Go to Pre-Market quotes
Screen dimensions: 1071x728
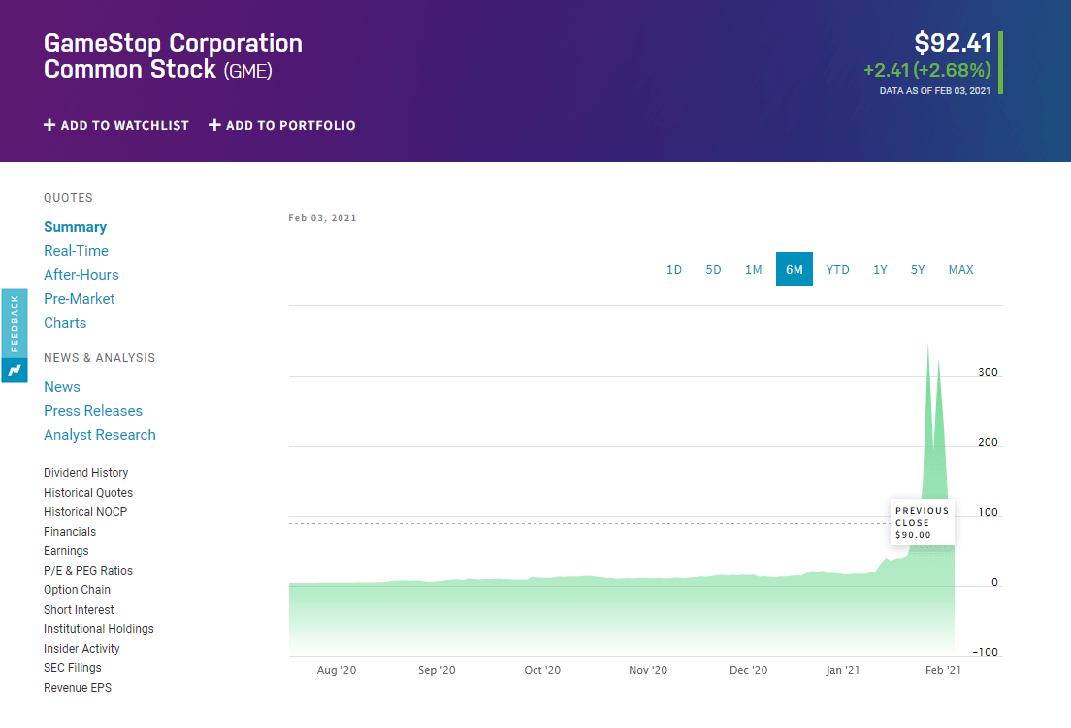pos(79,299)
